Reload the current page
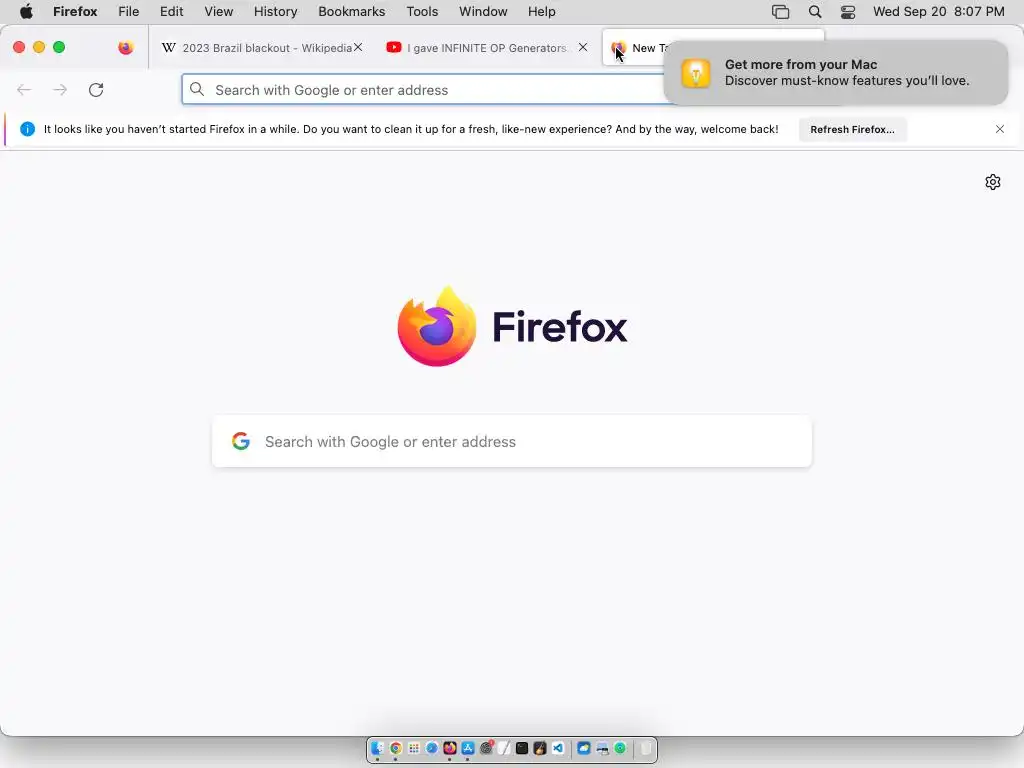Viewport: 1024px width, 768px height. [96, 89]
